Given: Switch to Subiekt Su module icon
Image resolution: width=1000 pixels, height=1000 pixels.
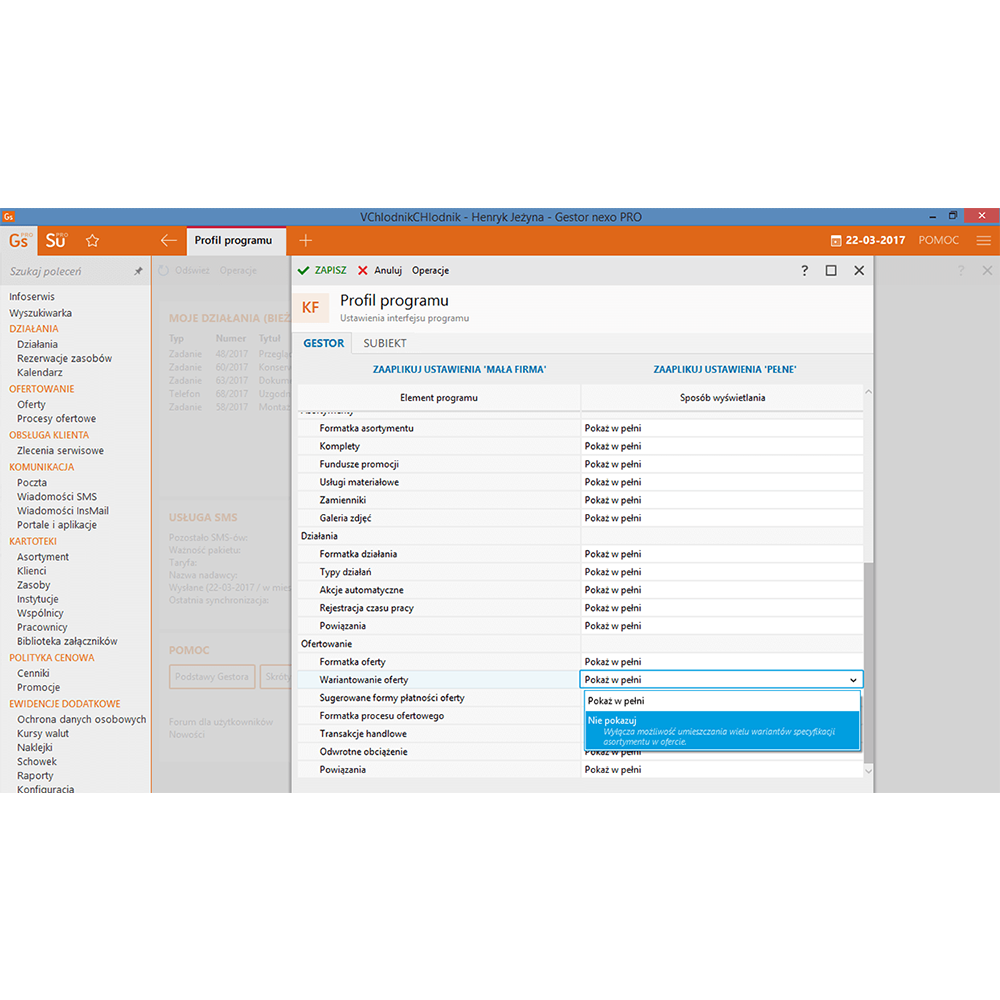Looking at the screenshot, I should point(56,240).
